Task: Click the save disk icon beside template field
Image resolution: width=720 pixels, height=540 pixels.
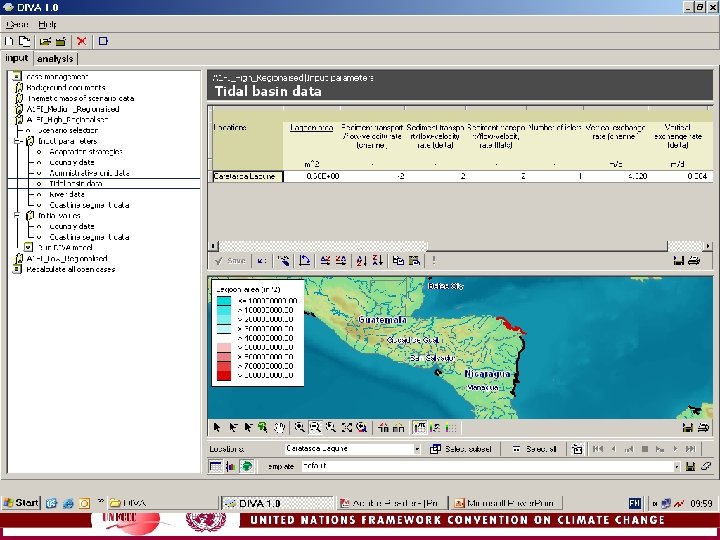Action: click(x=691, y=466)
